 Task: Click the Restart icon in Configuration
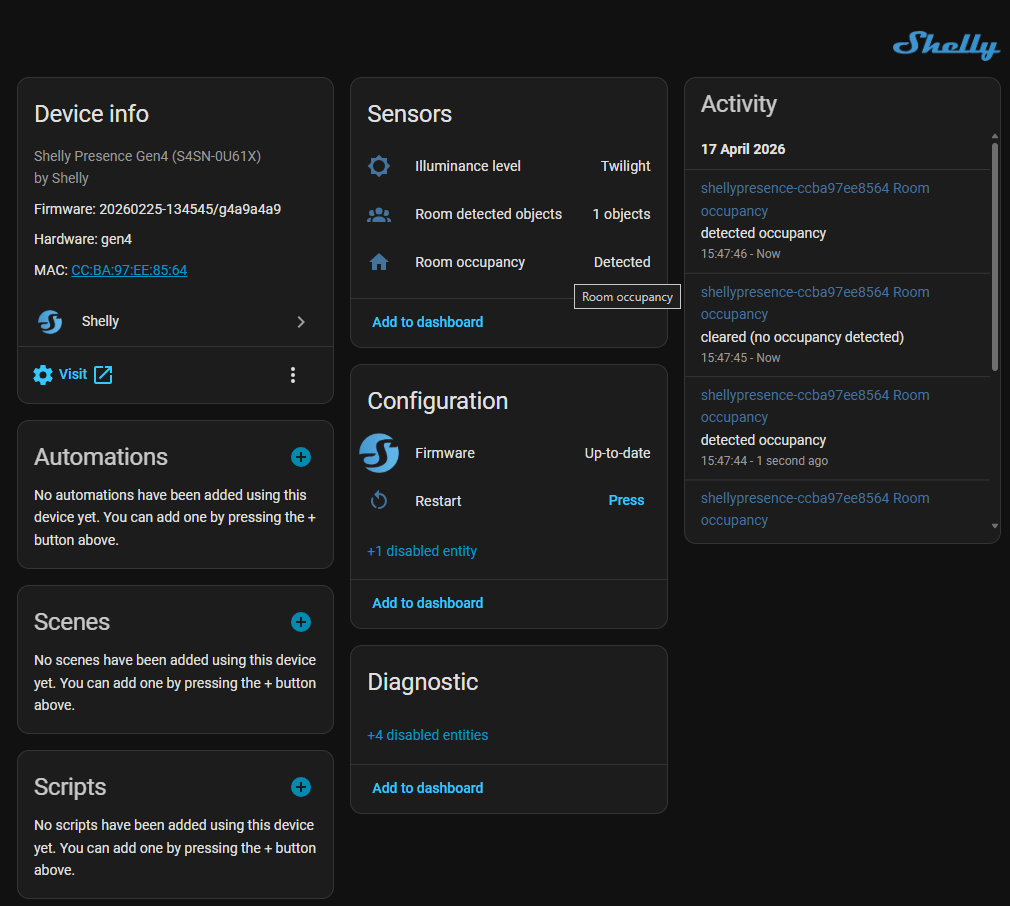point(379,501)
